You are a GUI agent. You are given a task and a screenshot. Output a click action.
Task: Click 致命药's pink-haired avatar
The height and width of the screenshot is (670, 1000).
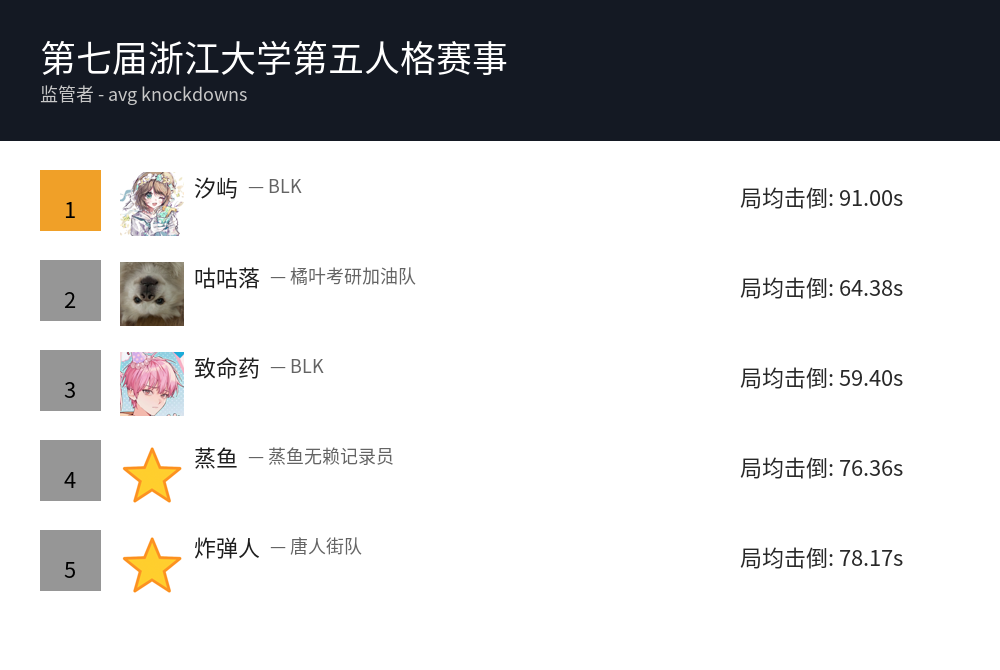(x=151, y=383)
